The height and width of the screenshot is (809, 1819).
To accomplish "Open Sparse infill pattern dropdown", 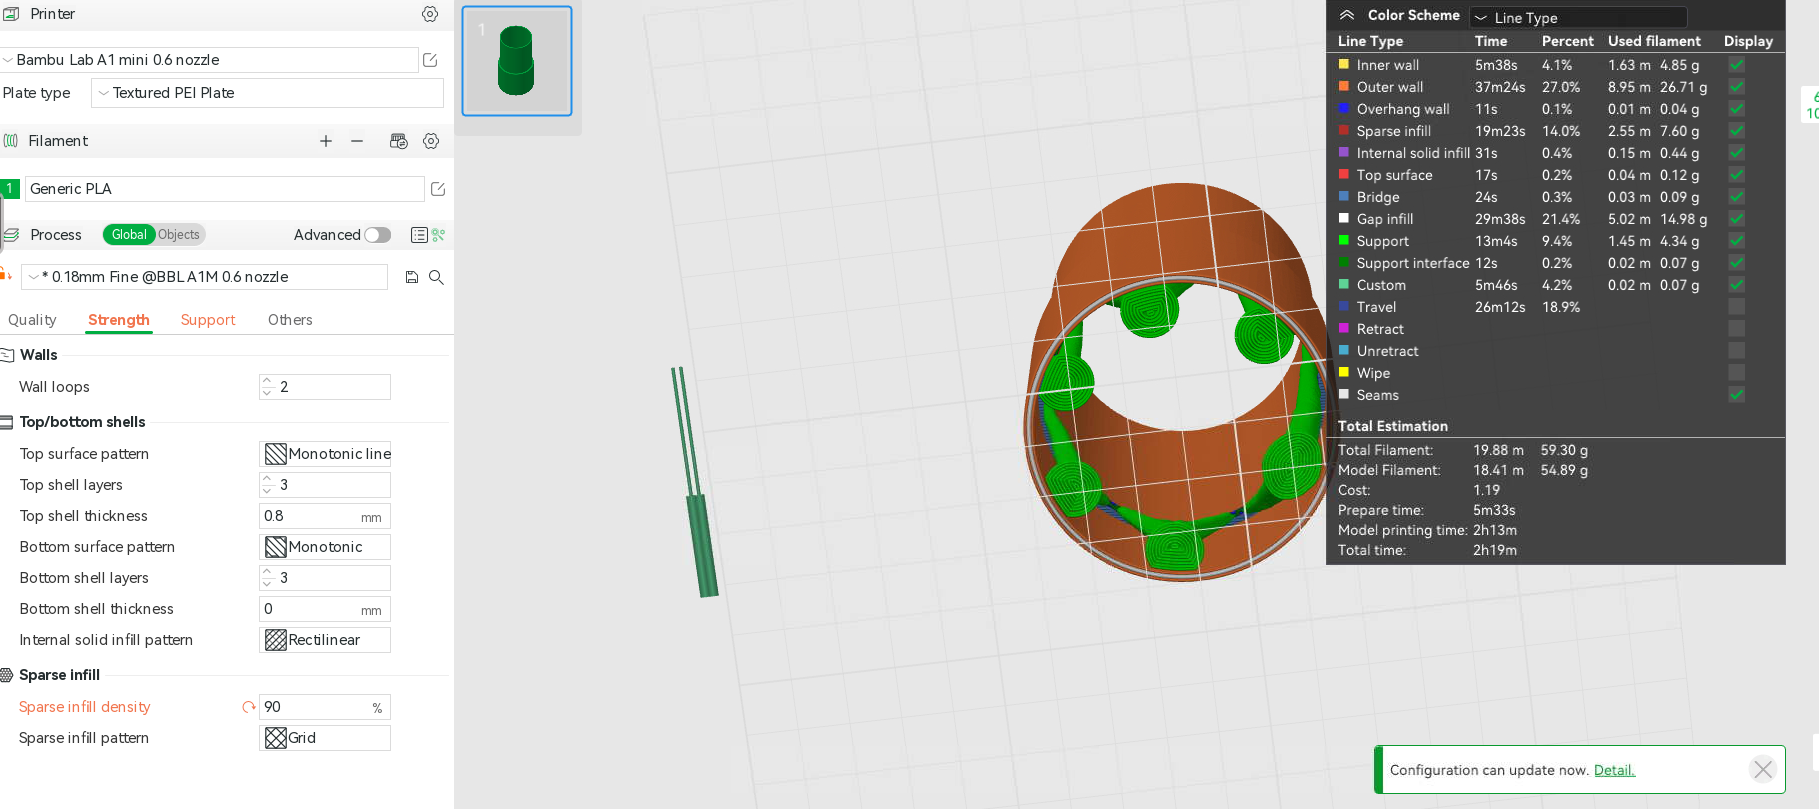I will point(325,738).
